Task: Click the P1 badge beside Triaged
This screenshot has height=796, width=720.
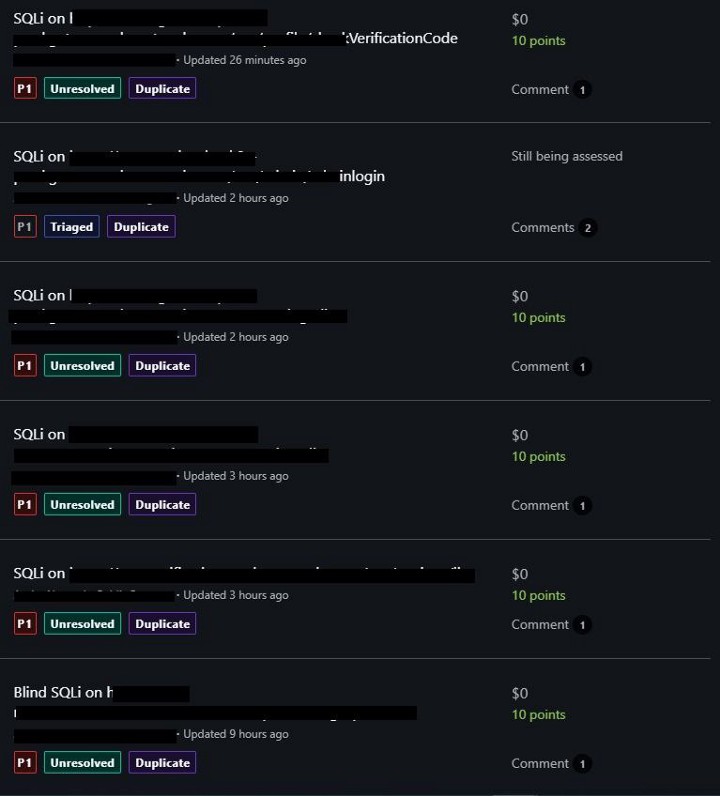Action: click(25, 227)
